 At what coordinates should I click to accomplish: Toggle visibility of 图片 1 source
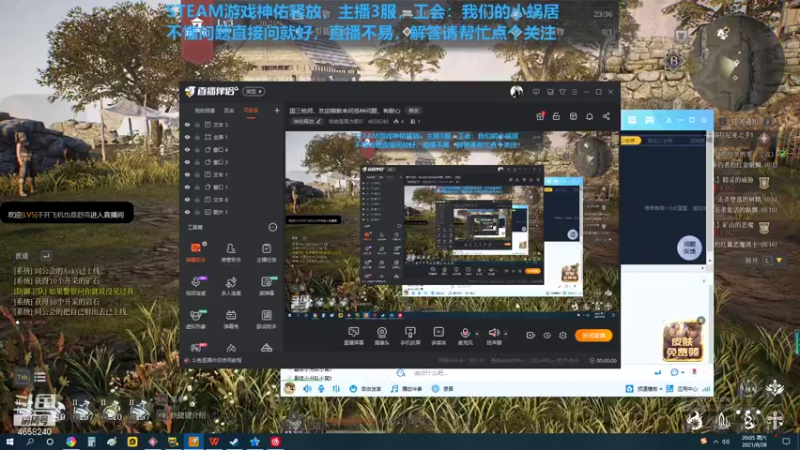(x=187, y=212)
